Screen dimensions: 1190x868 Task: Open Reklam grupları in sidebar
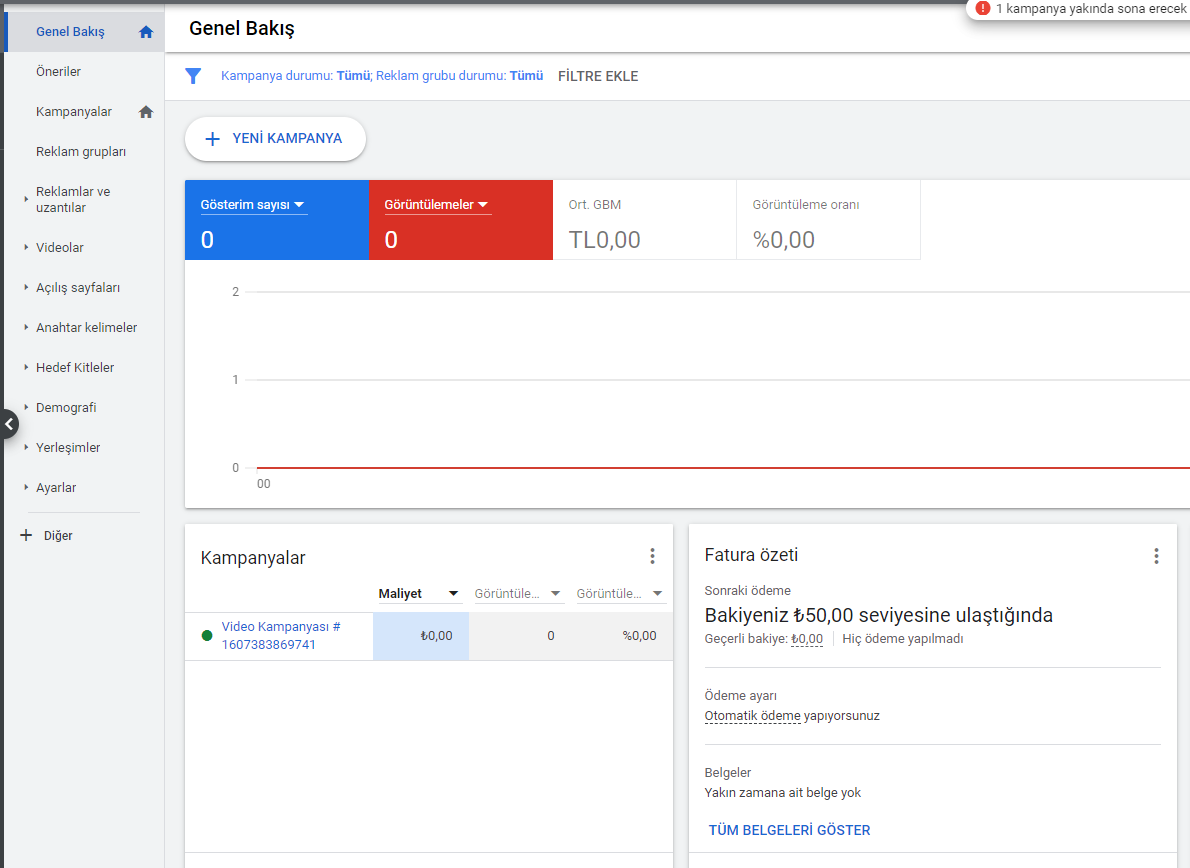click(81, 152)
